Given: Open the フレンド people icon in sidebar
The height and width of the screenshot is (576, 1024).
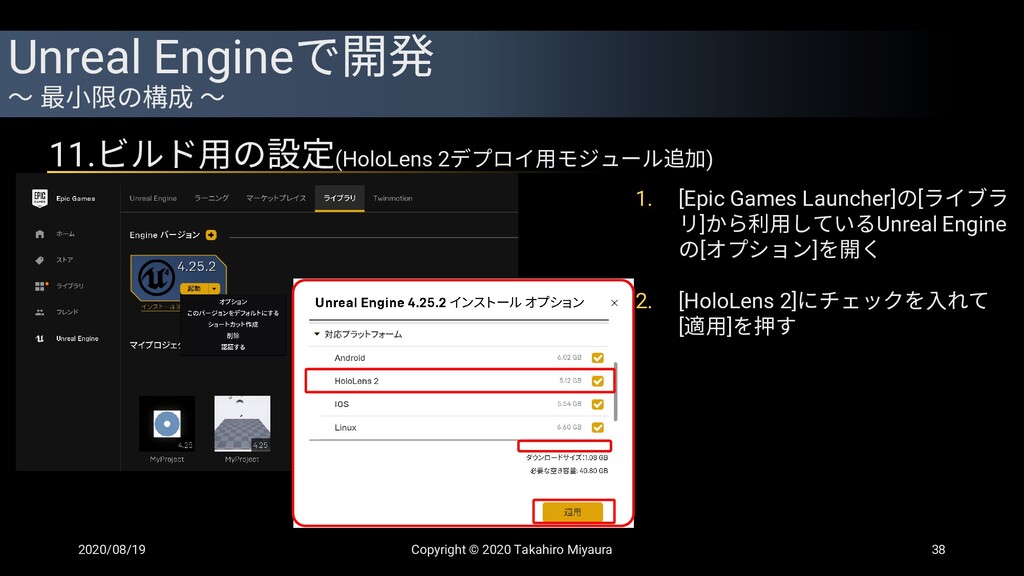Looking at the screenshot, I should pos(40,312).
